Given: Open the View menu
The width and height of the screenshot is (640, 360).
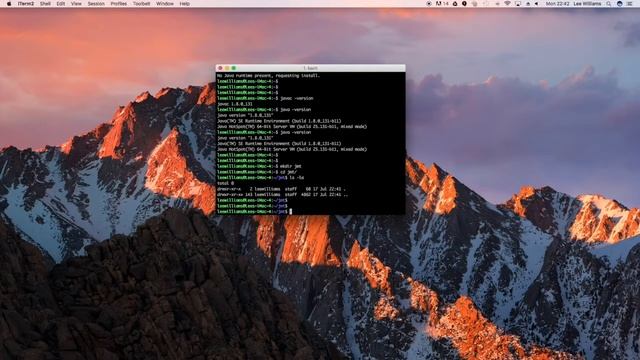Looking at the screenshot, I should [x=76, y=4].
